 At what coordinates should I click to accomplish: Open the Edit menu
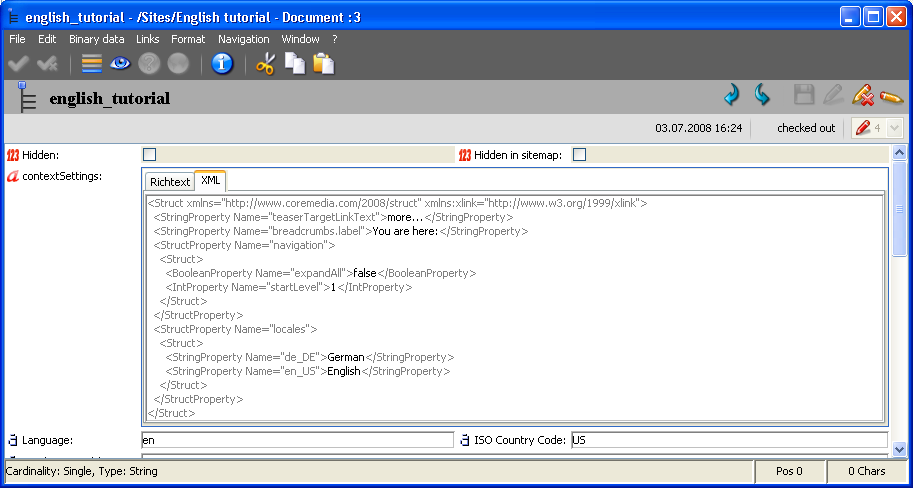47,39
